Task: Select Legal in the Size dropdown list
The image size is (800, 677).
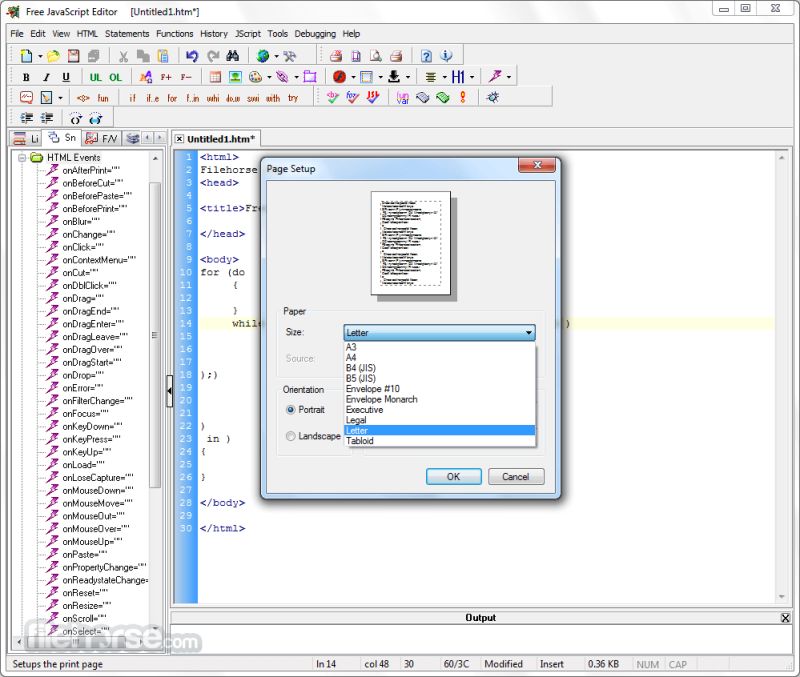Action: (x=362, y=419)
